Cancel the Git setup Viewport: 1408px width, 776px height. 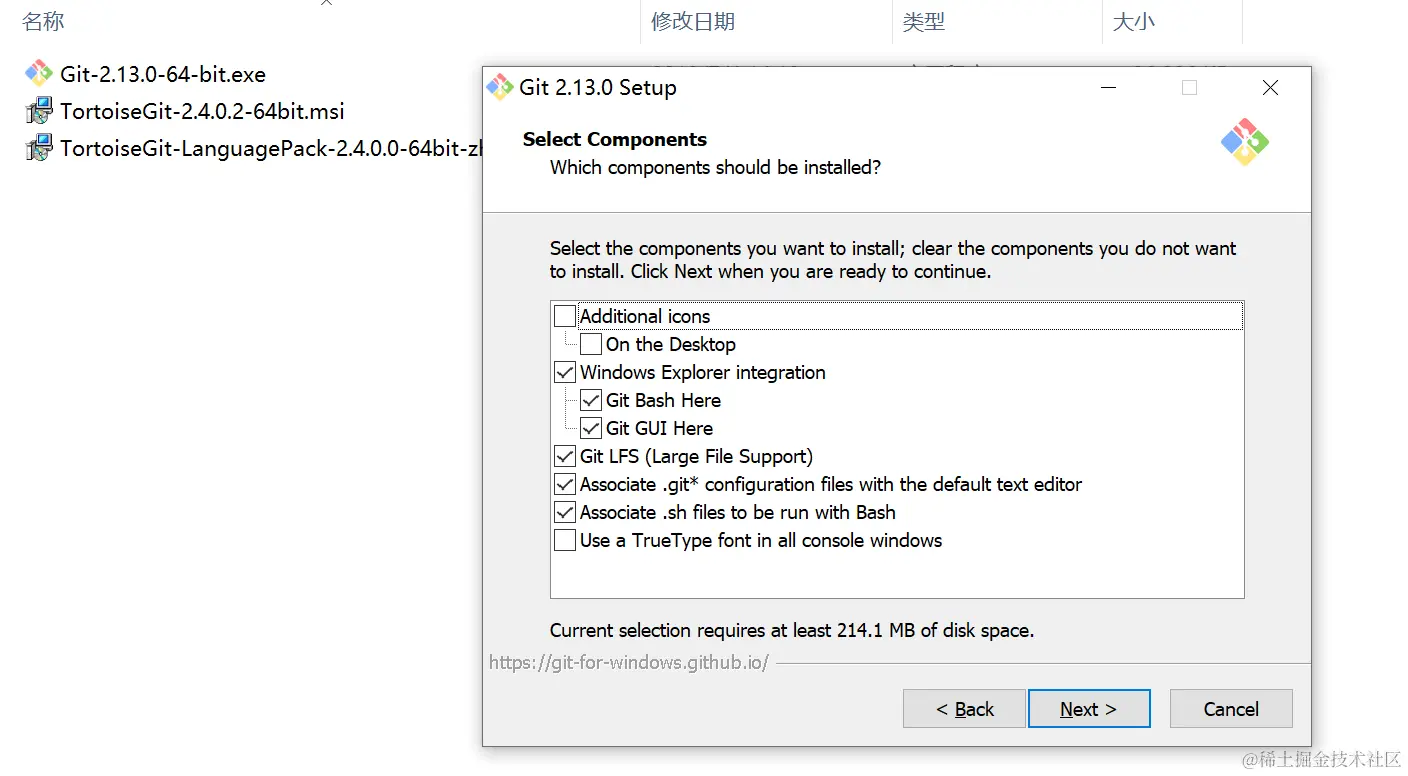pyautogui.click(x=1231, y=709)
